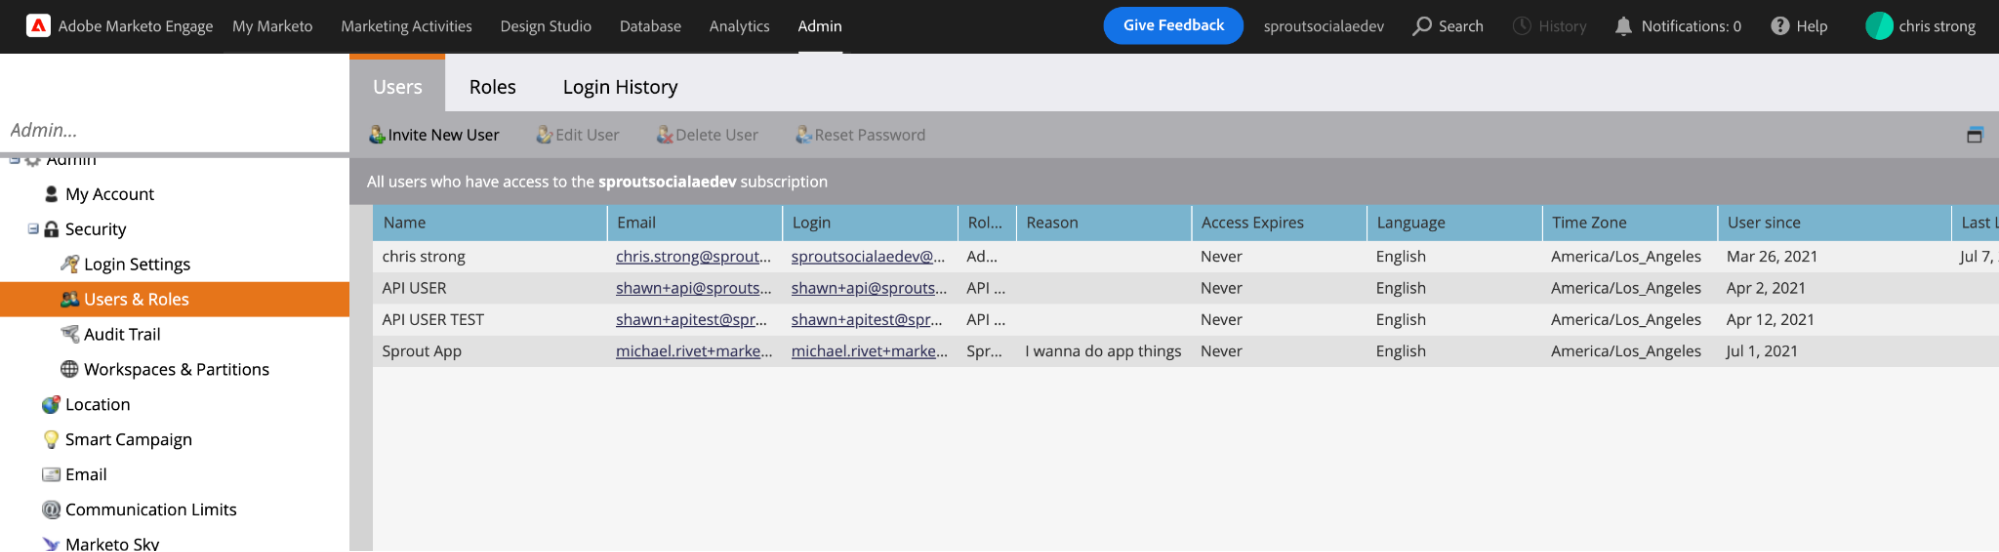Open chris strong profile avatar
The height and width of the screenshot is (552, 1999).
tap(1879, 26)
